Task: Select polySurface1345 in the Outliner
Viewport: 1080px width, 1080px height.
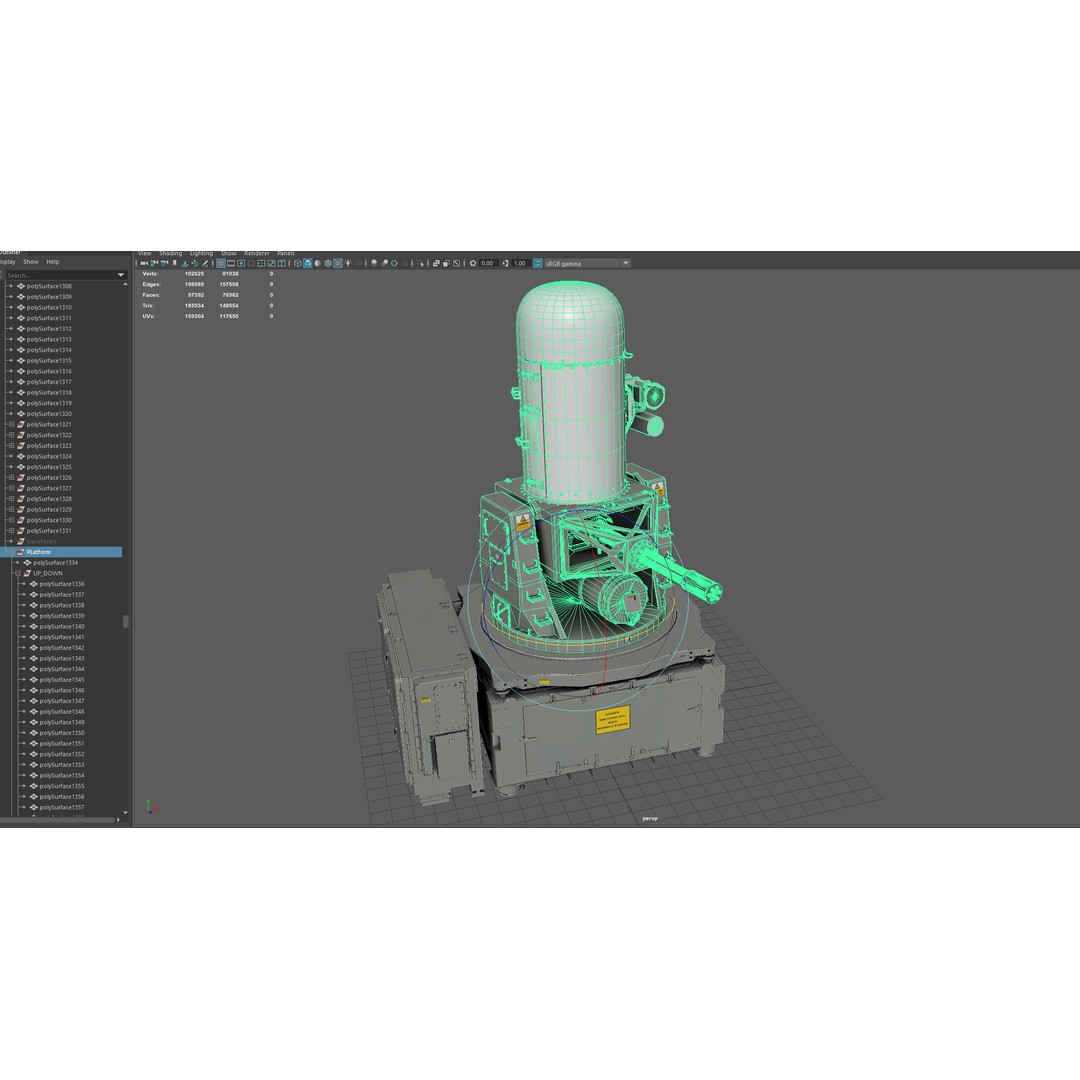Action: (61, 680)
